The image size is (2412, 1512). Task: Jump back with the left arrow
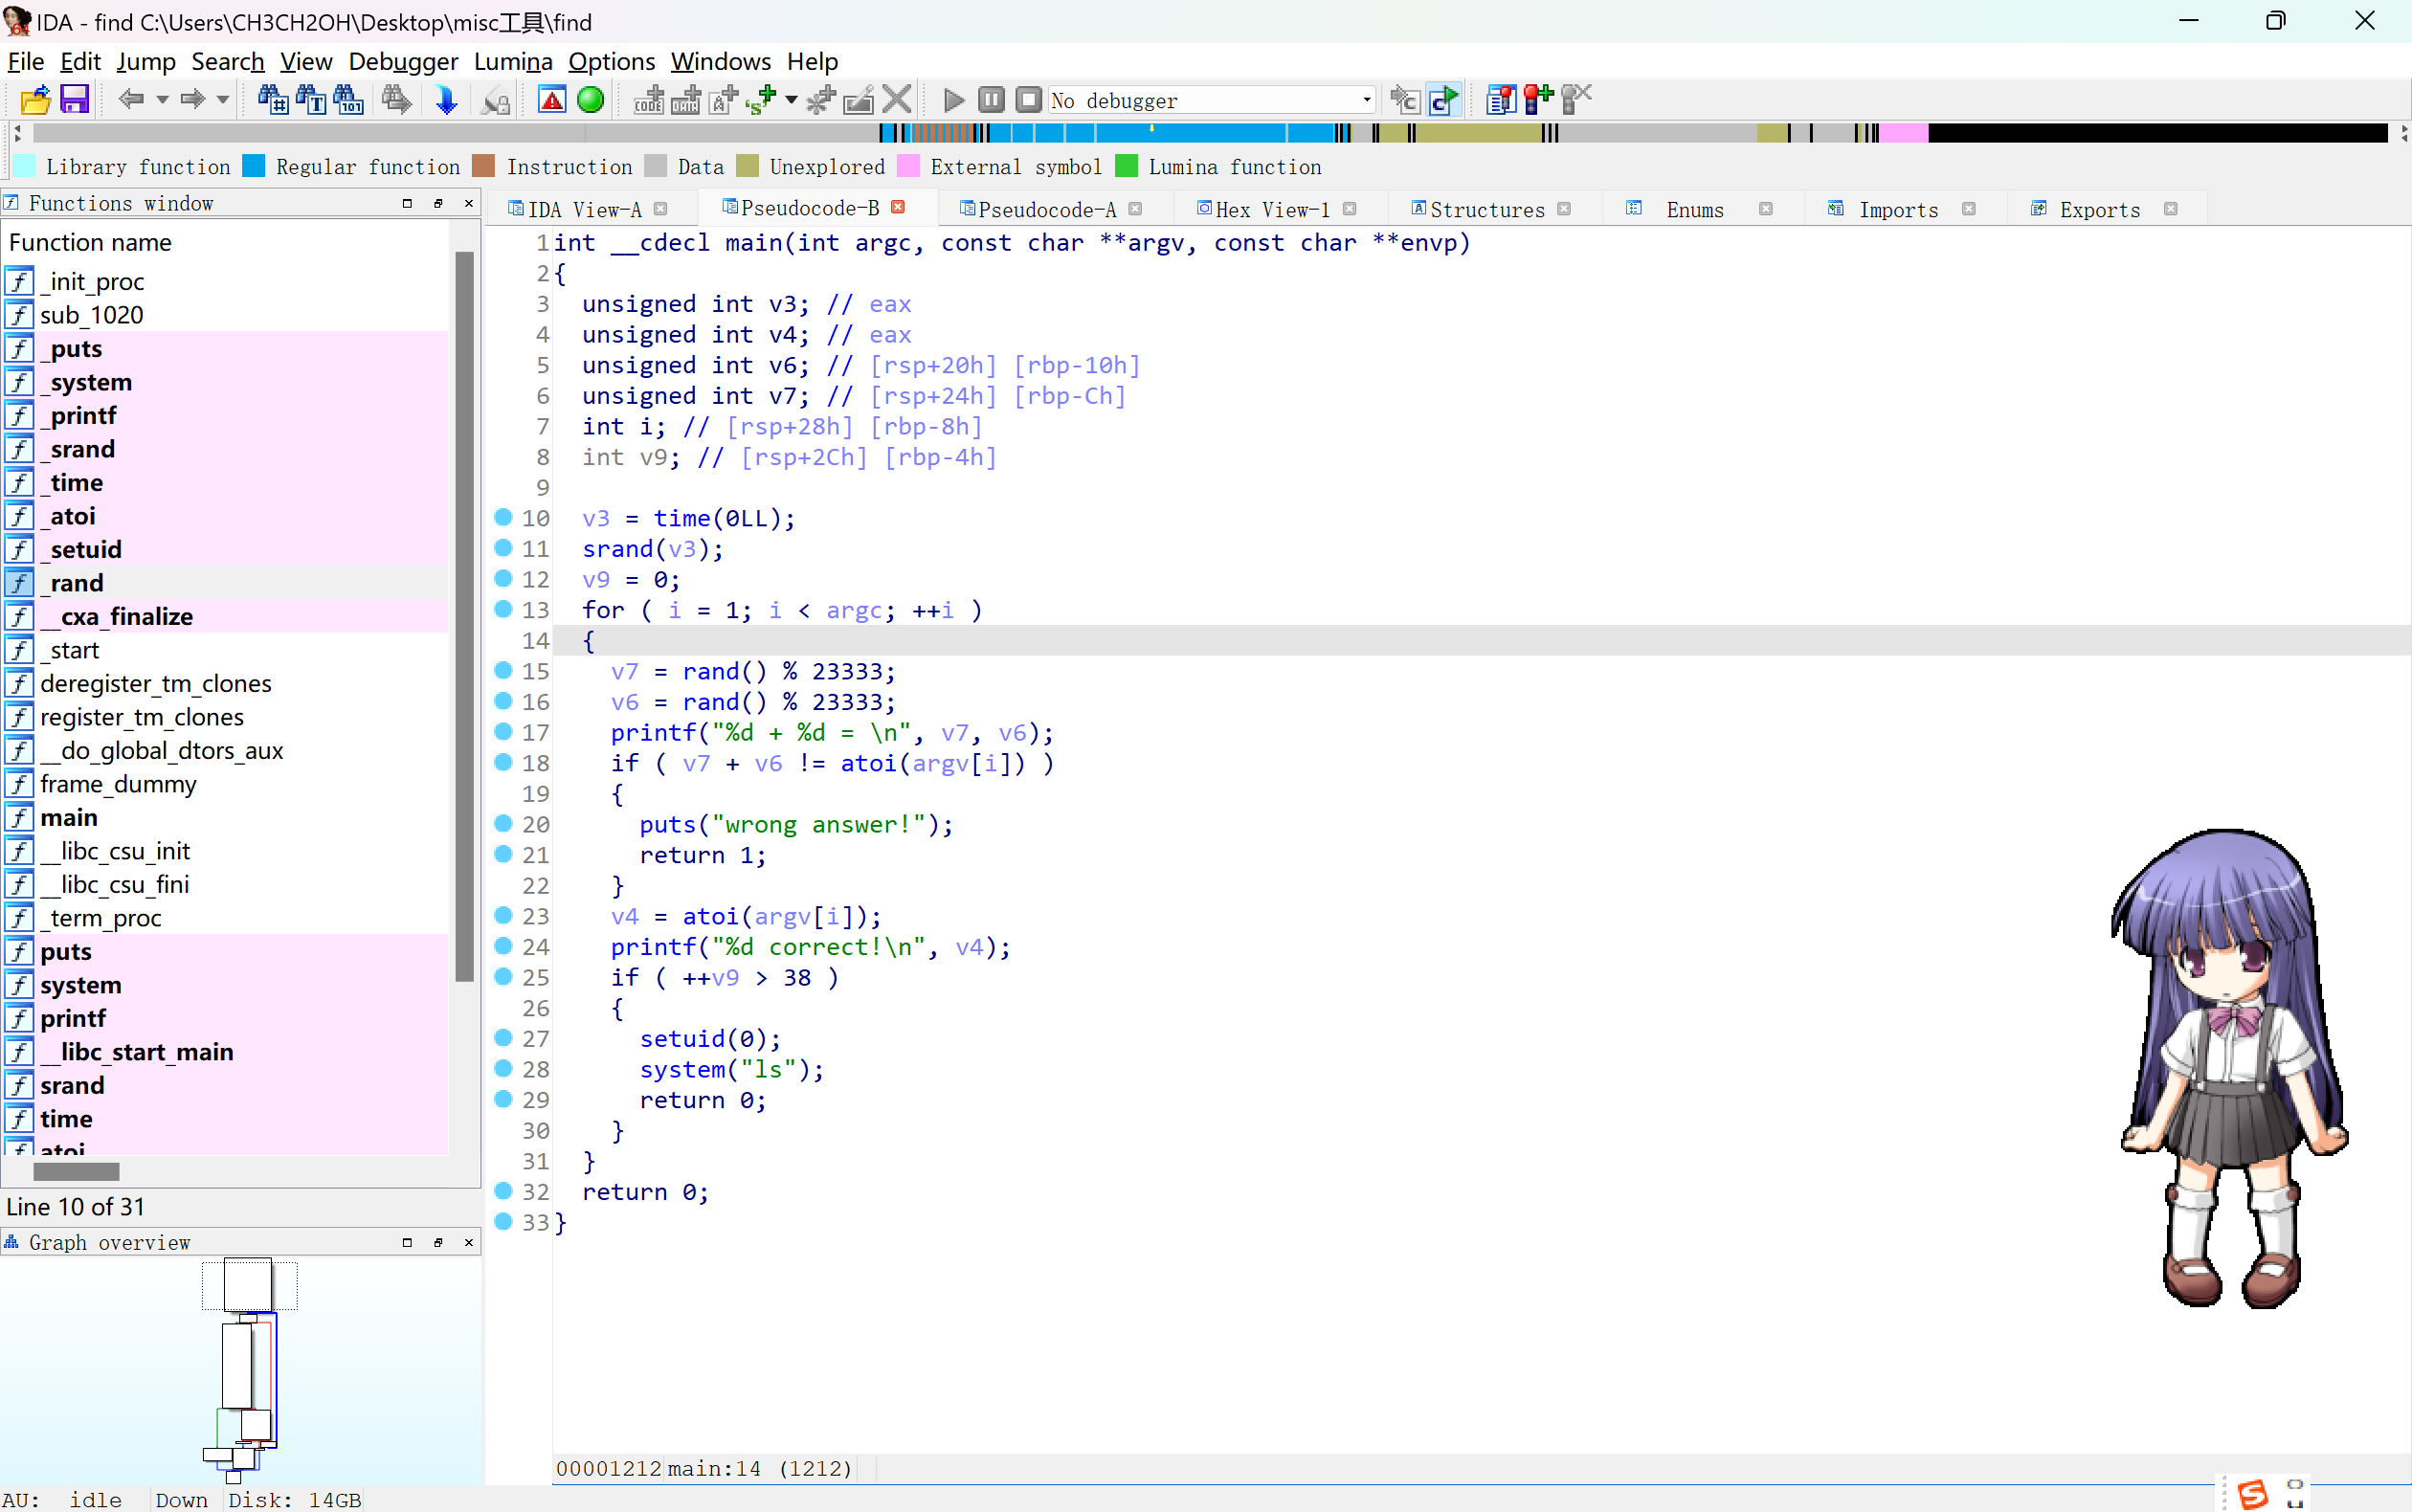click(131, 99)
